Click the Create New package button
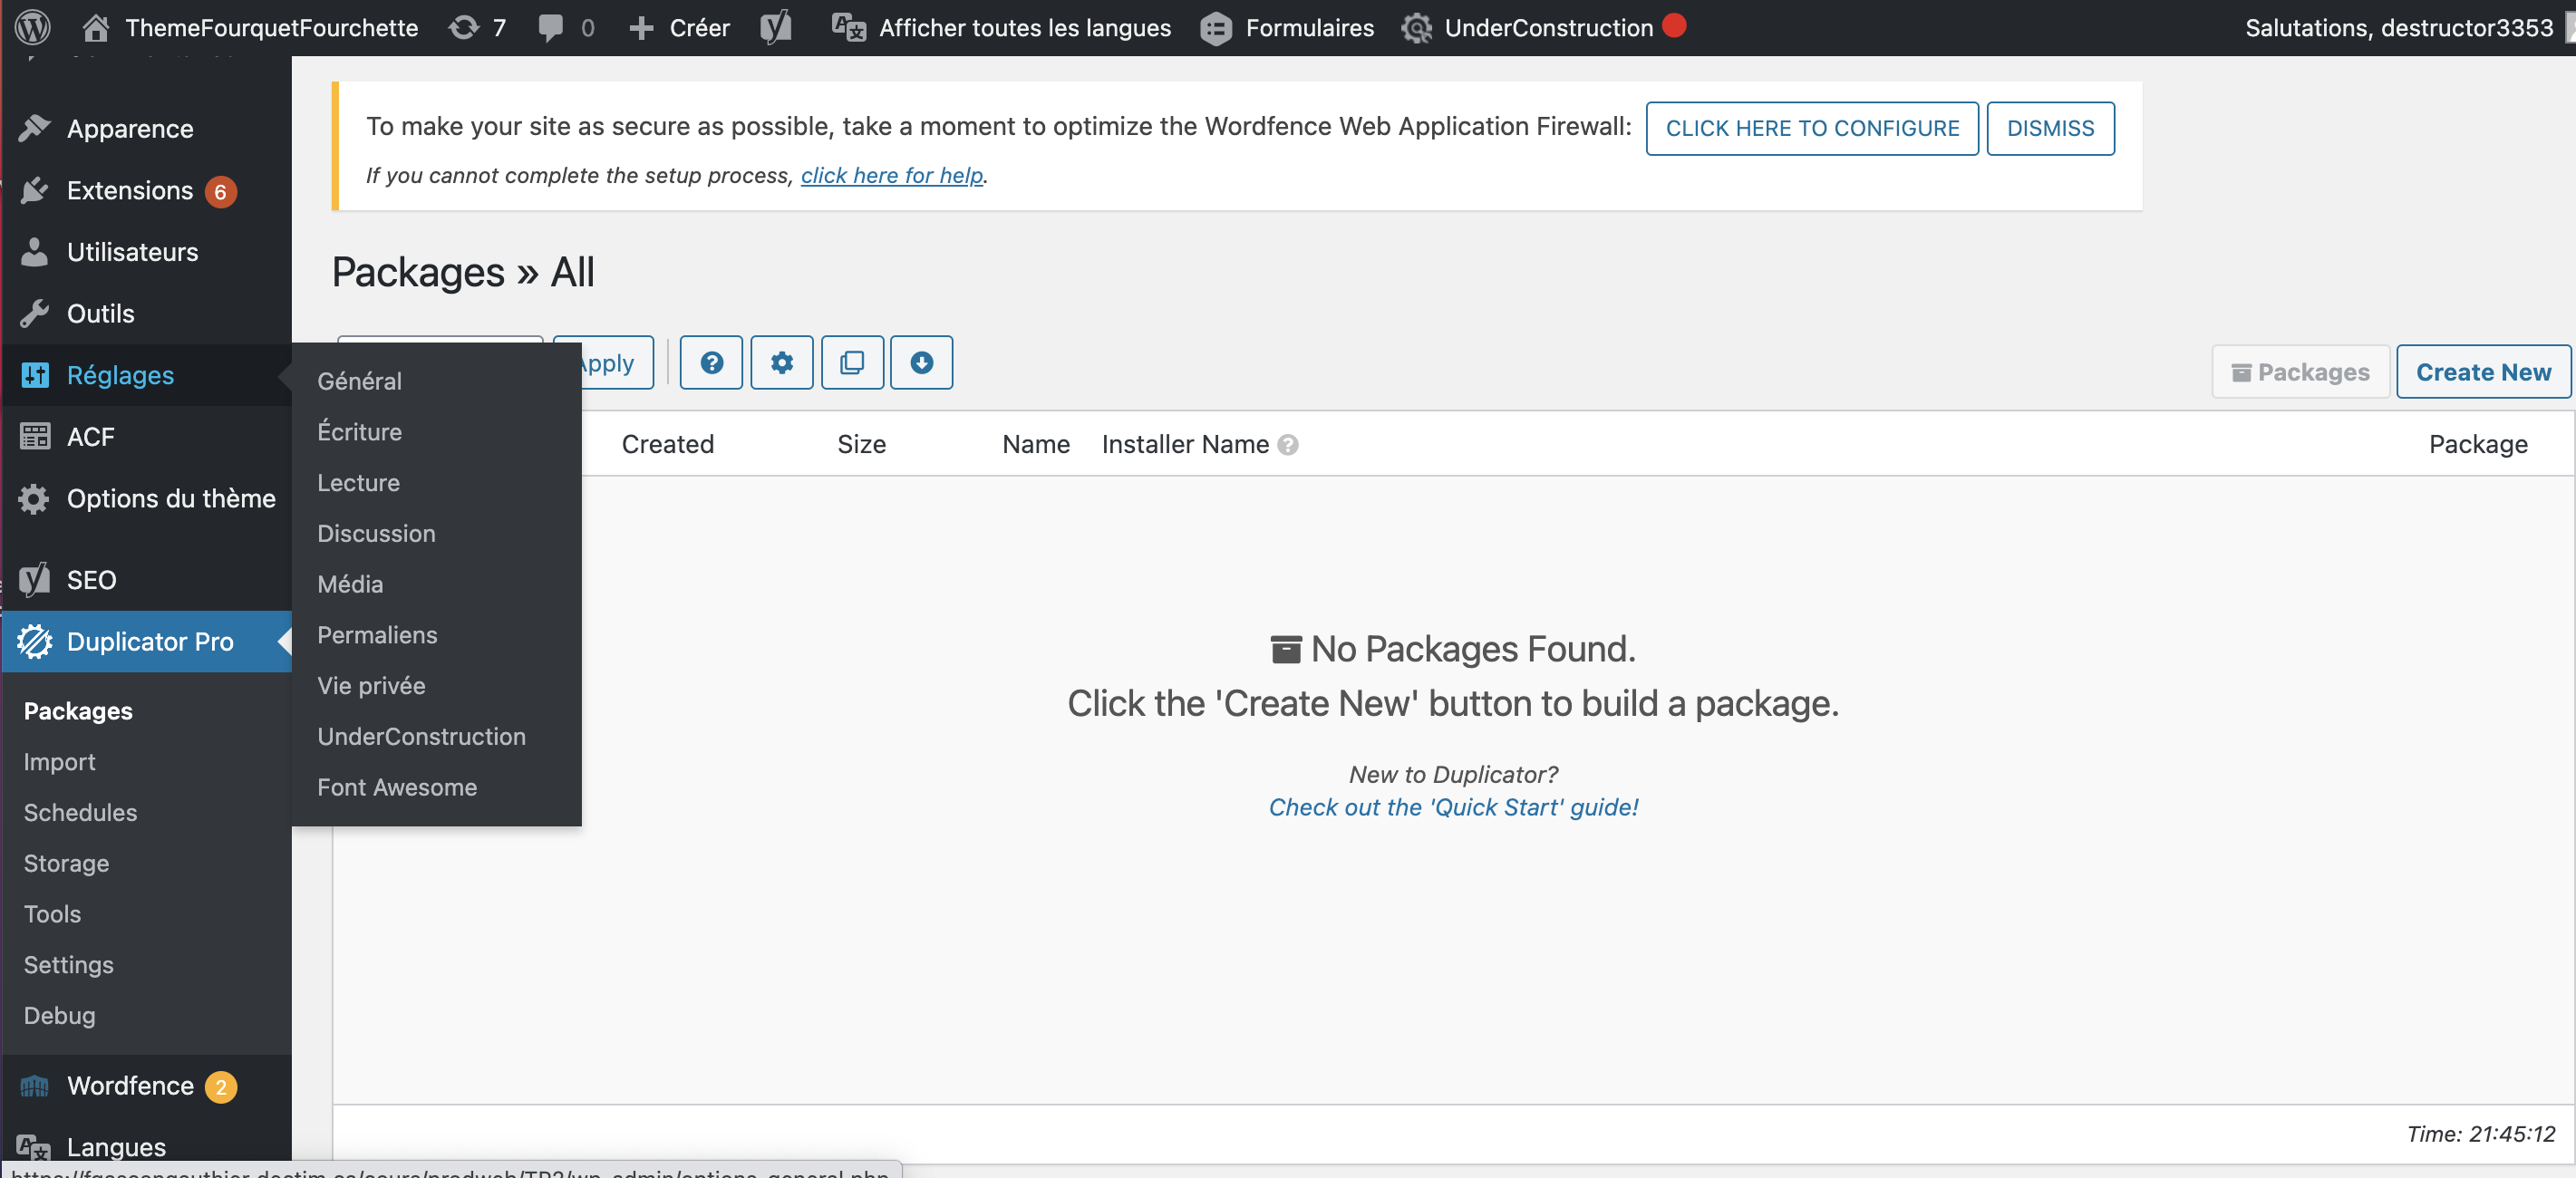 click(x=2482, y=372)
